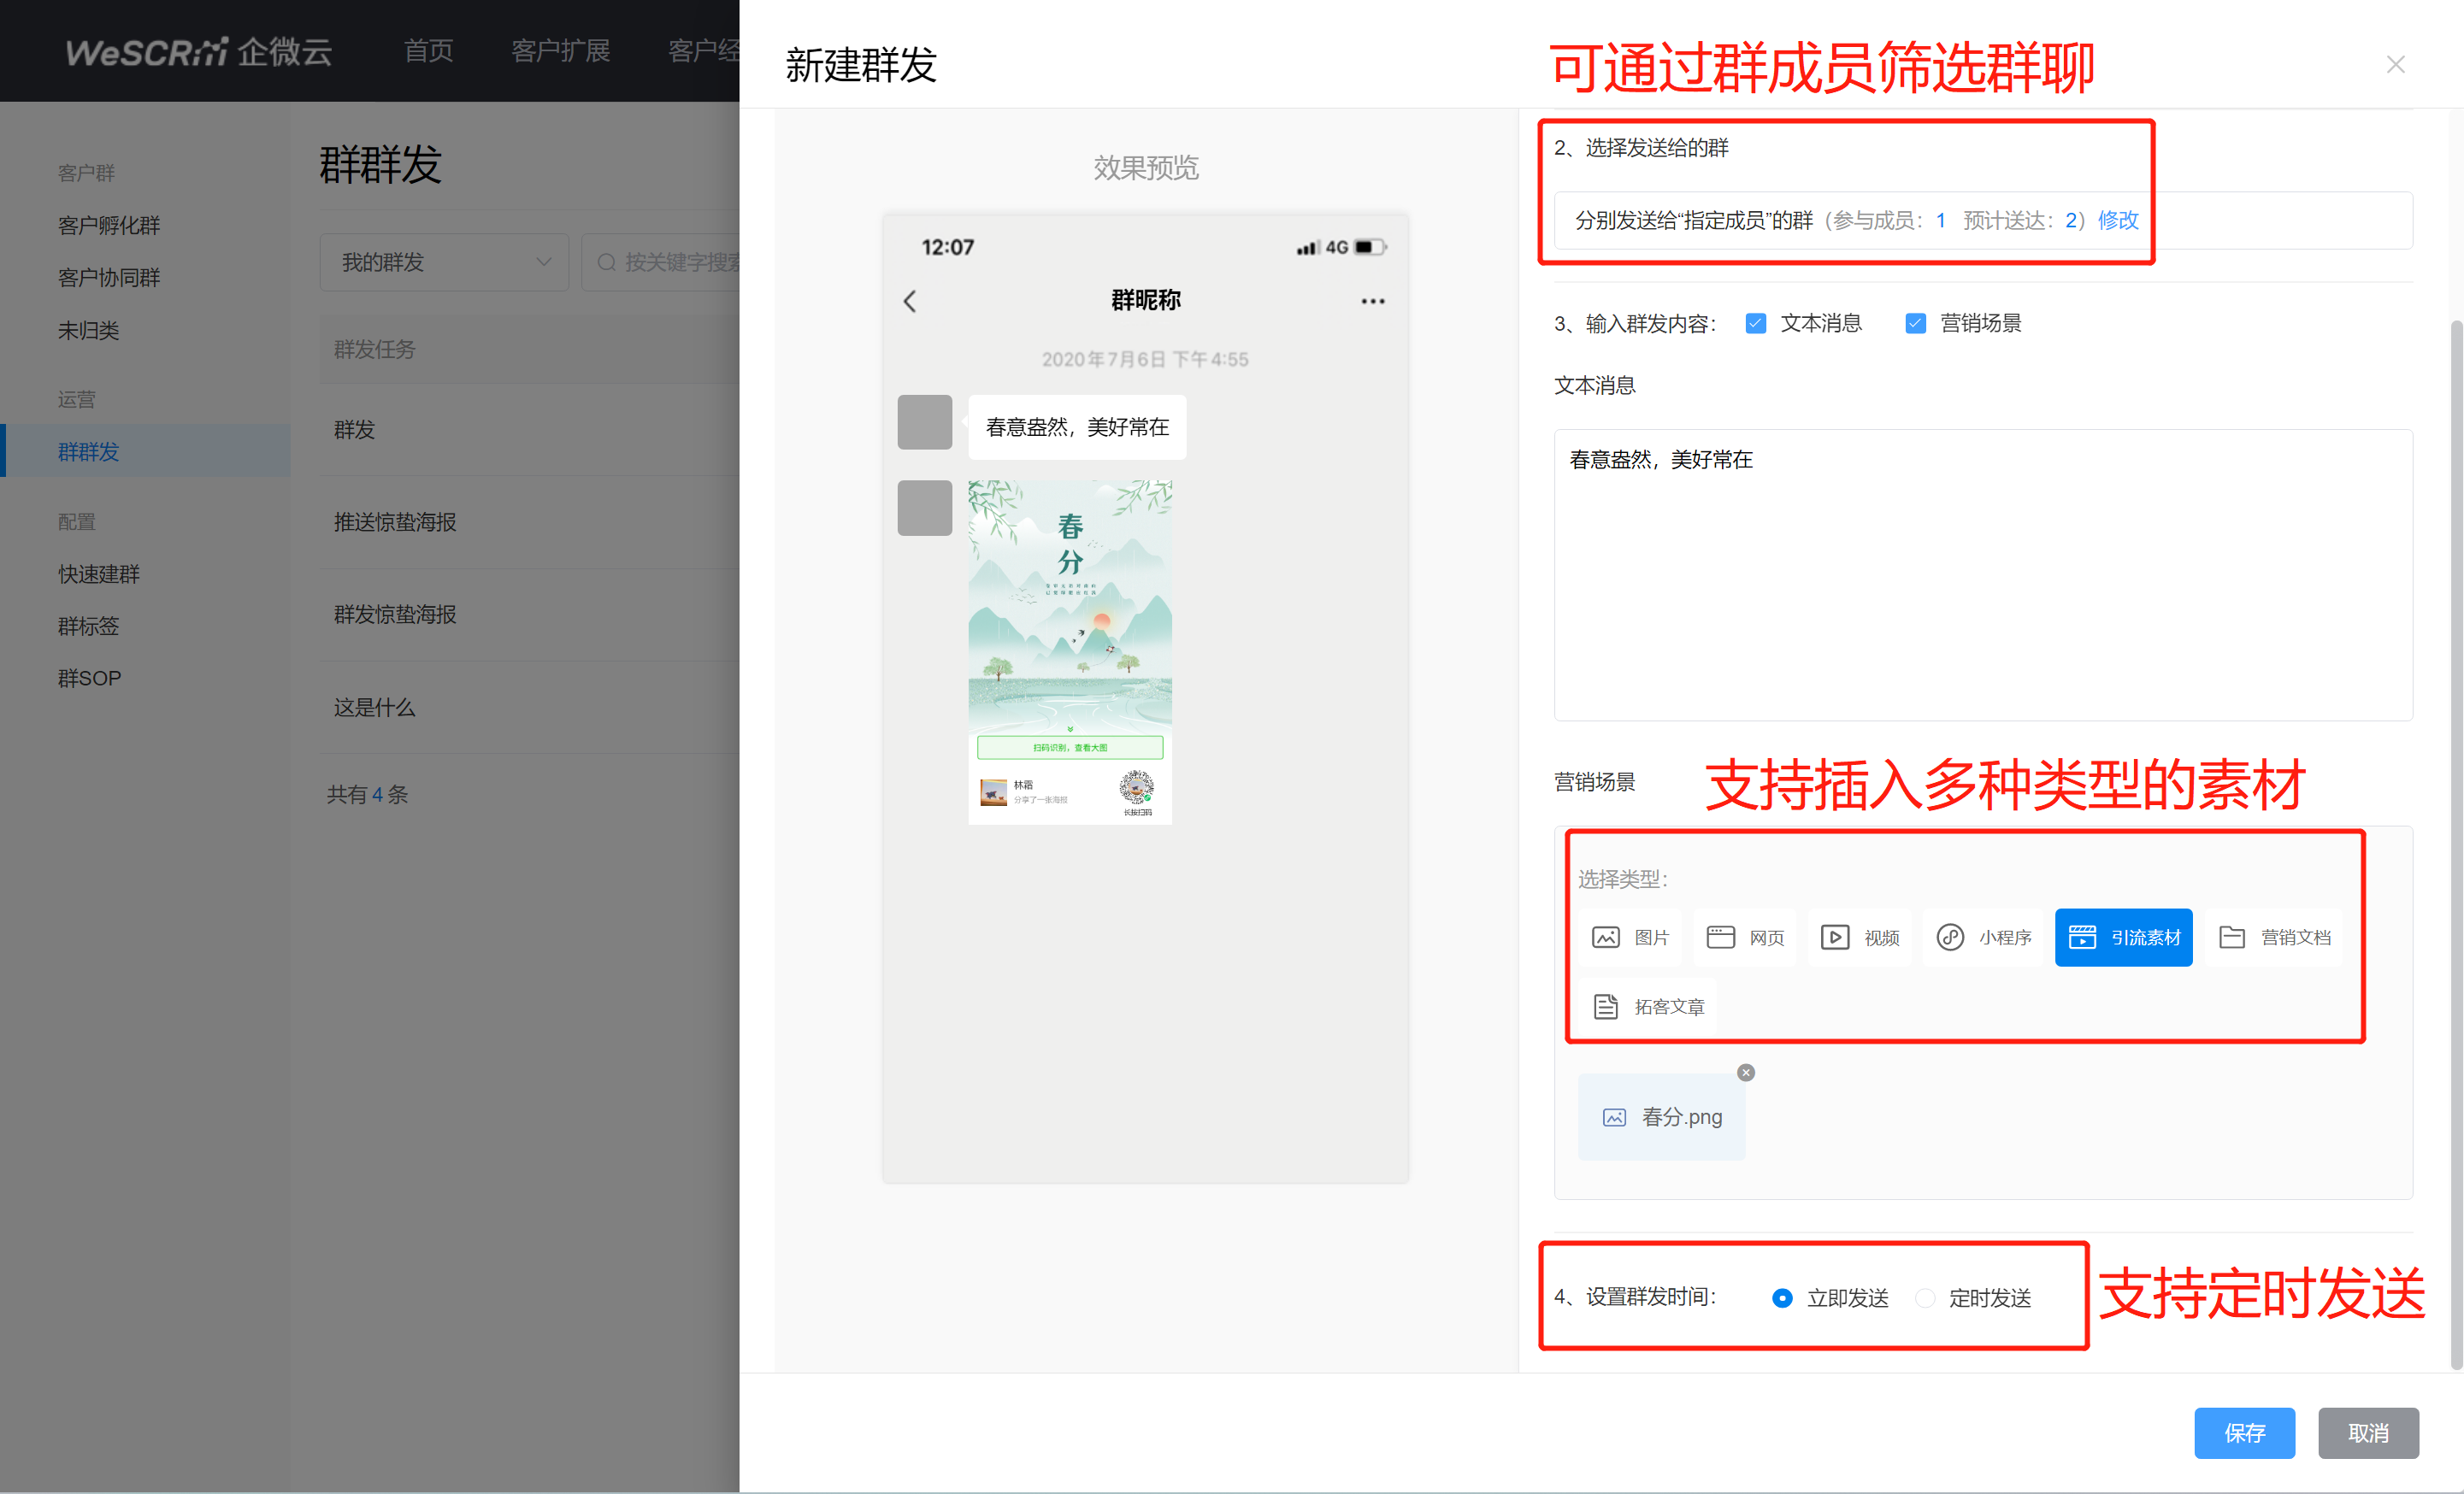Select the 图片 image type icon

(1605, 937)
